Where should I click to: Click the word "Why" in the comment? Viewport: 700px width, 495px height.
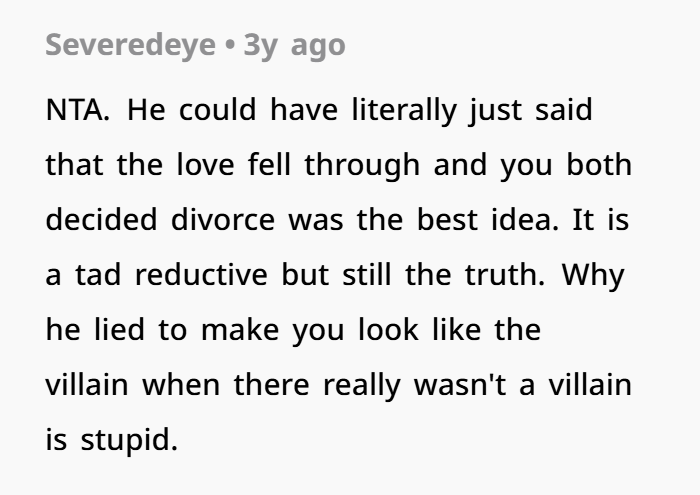(593, 276)
